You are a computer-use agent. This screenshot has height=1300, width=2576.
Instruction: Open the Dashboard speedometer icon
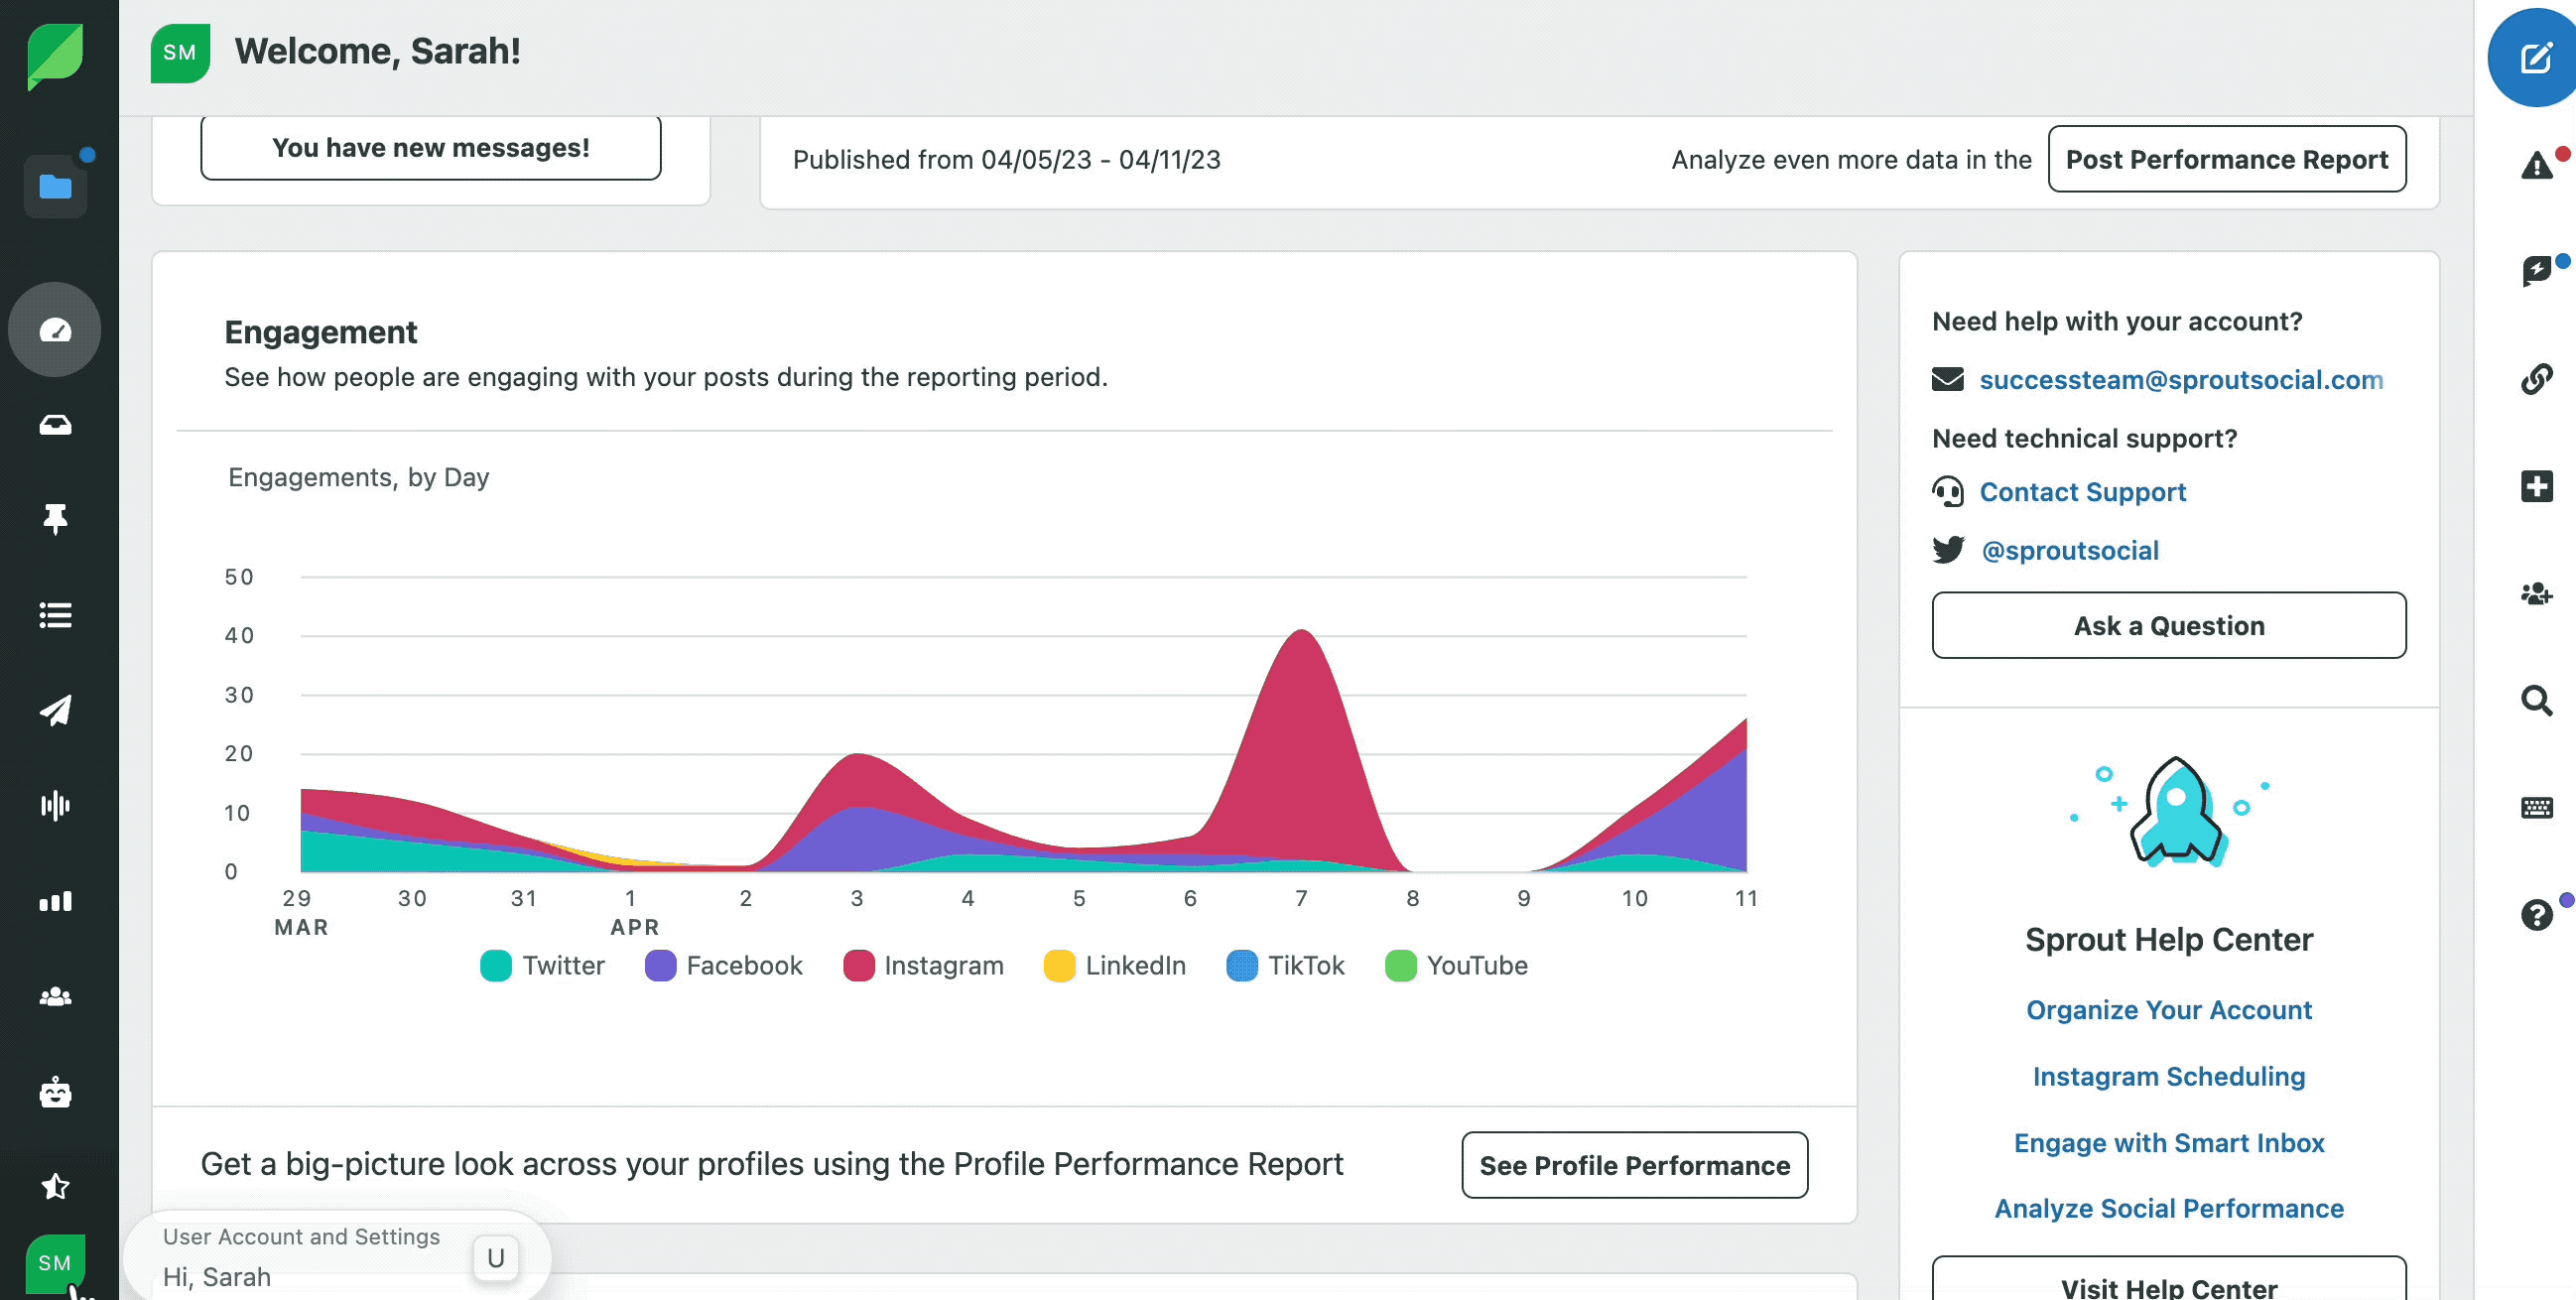pos(55,330)
